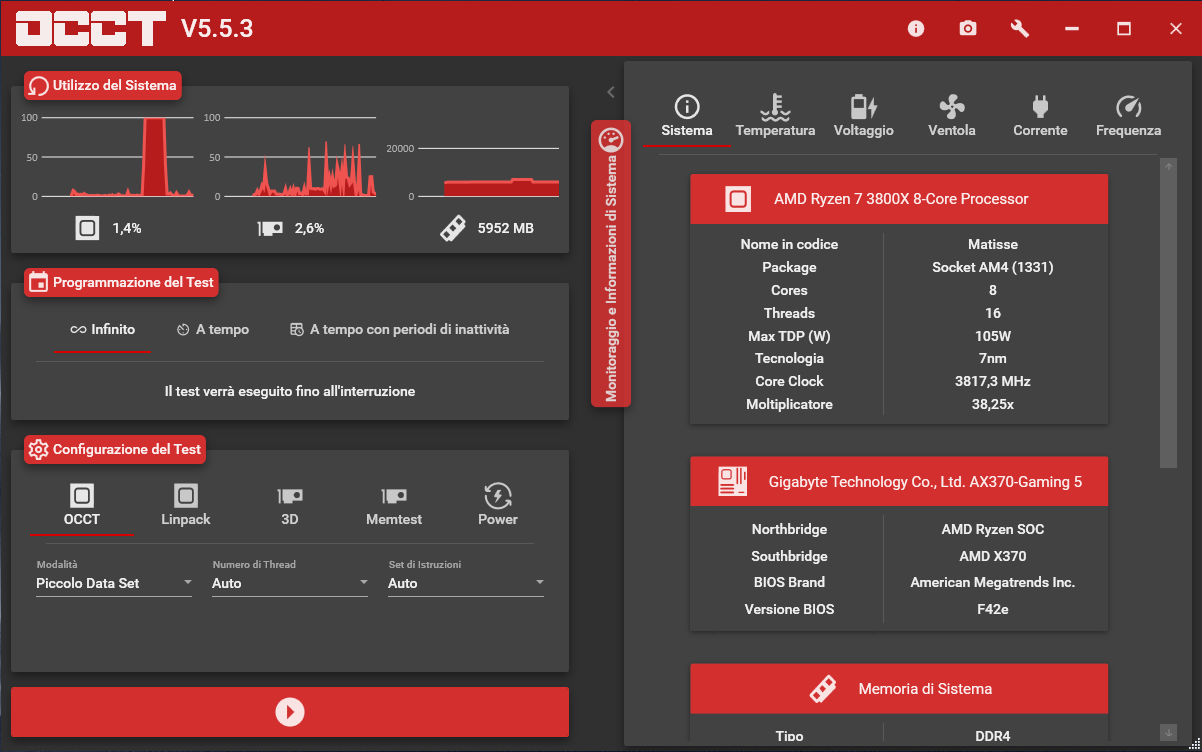1202x752 pixels.
Task: Click the DDR4 memory type value
Action: tap(993, 736)
